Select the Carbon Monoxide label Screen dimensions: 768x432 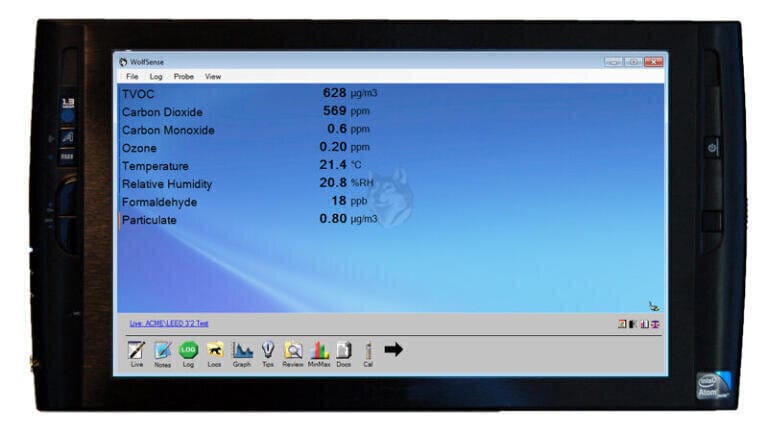pyautogui.click(x=168, y=130)
